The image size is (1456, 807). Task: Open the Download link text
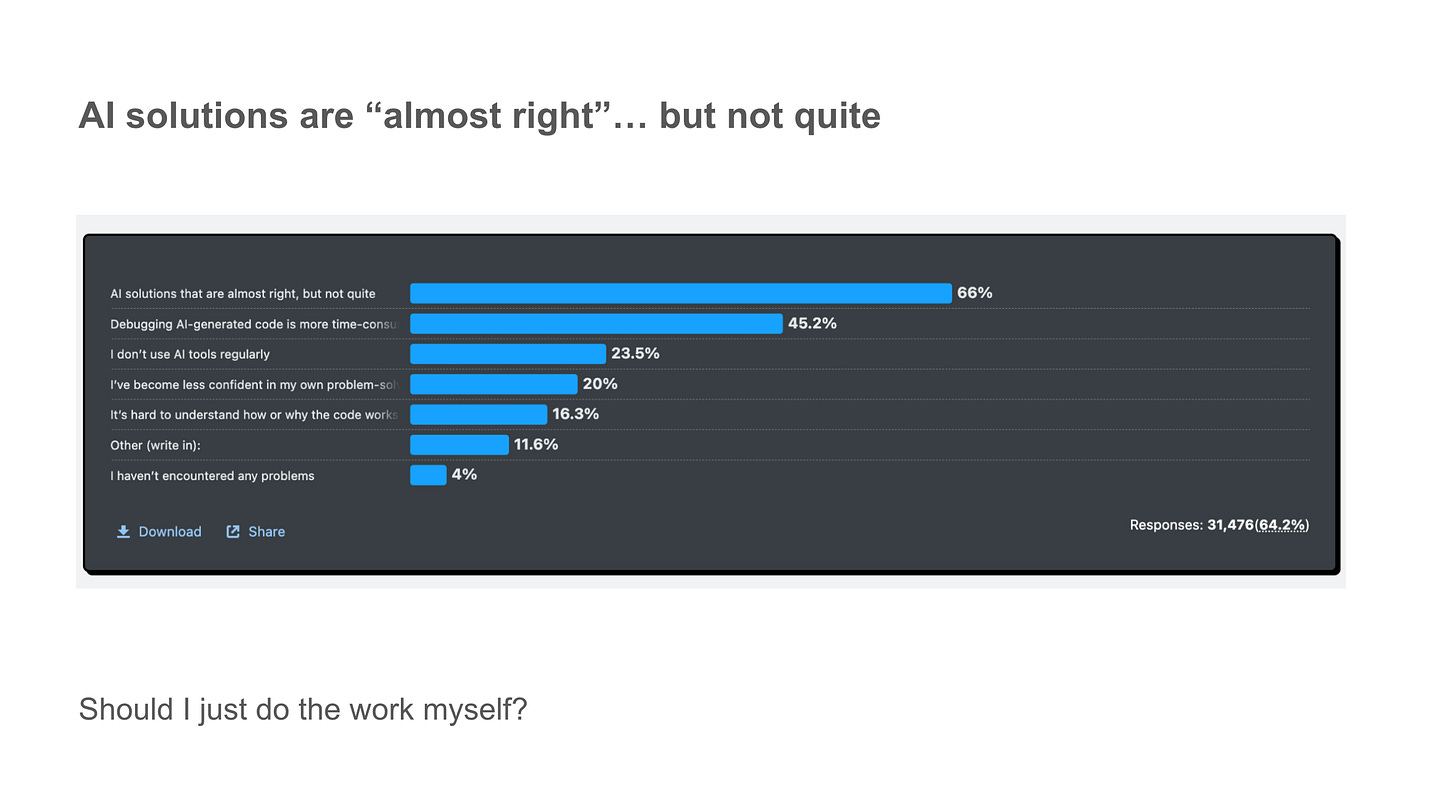170,532
